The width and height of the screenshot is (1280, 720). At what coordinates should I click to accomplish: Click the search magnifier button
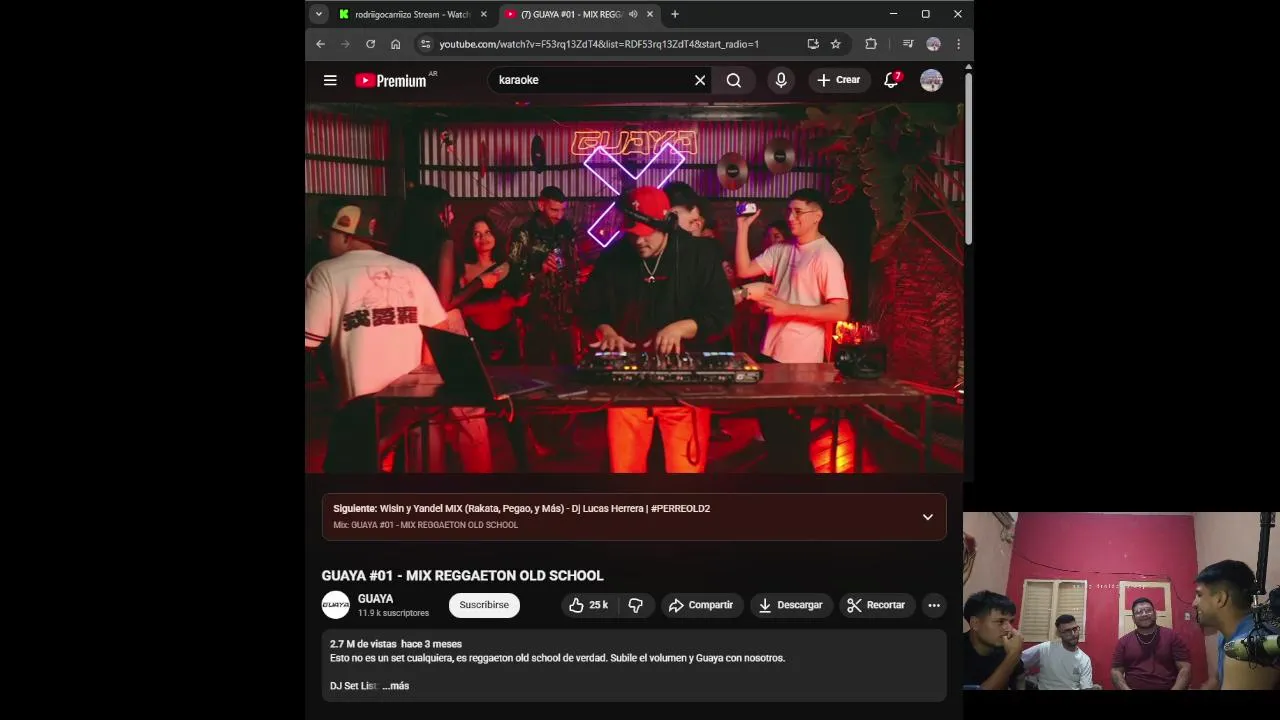[734, 80]
